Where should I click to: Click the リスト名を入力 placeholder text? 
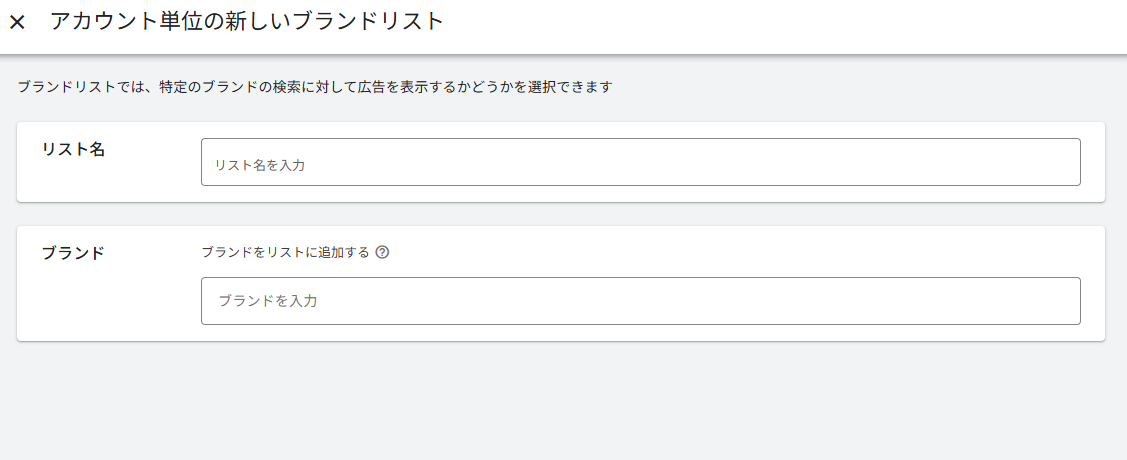coord(260,166)
